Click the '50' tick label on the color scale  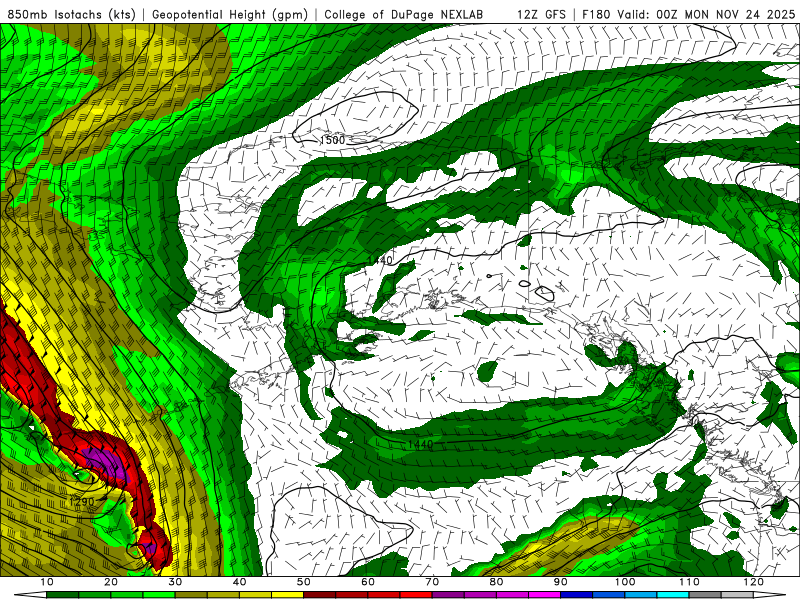304,582
